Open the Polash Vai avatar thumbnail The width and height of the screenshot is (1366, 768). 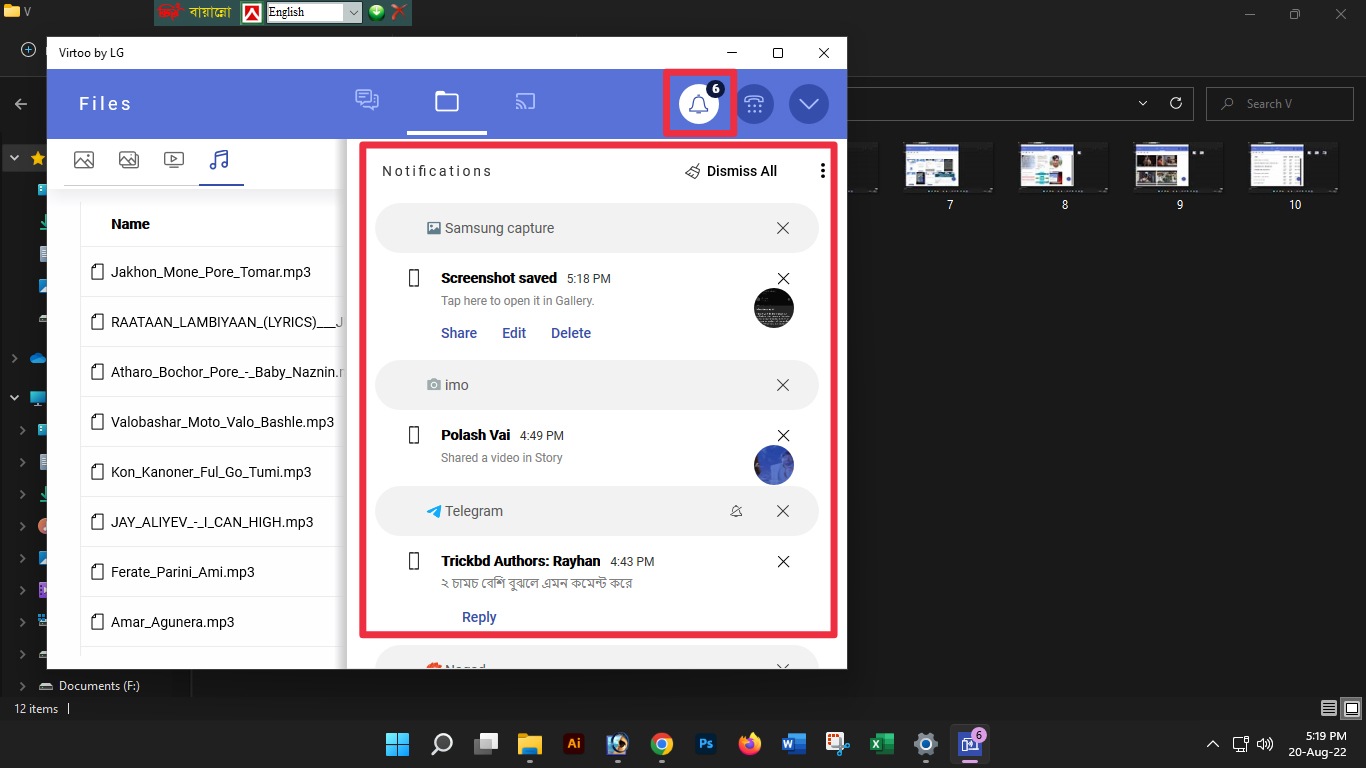[774, 465]
